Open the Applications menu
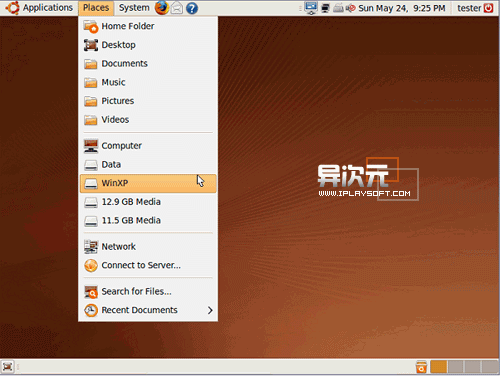This screenshot has height=376, width=500. click(x=48, y=8)
